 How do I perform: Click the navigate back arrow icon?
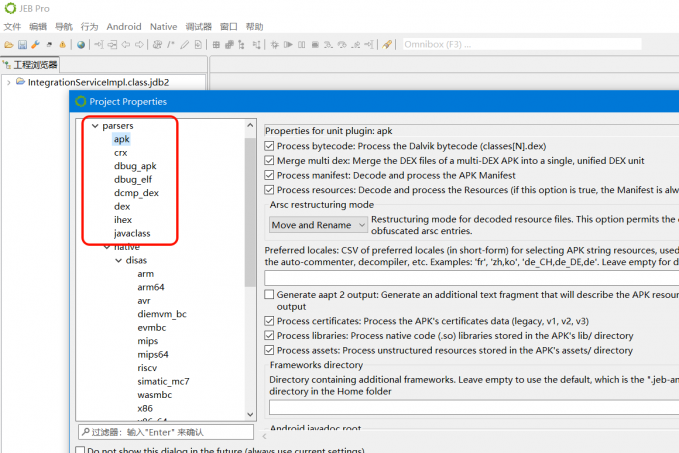pos(127,45)
